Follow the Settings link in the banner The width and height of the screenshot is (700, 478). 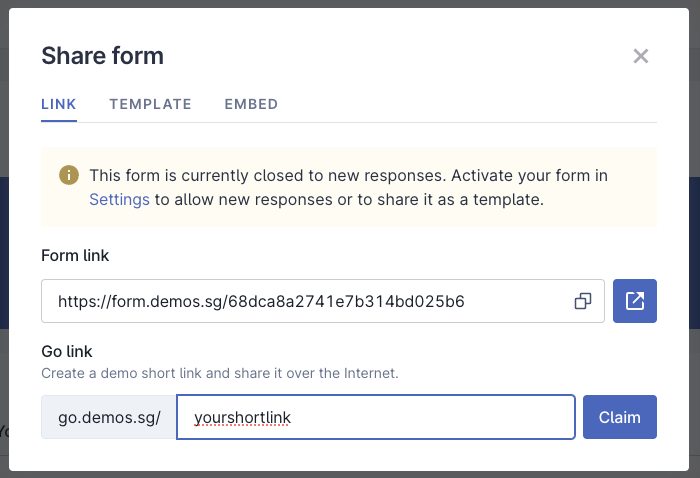[x=119, y=199]
